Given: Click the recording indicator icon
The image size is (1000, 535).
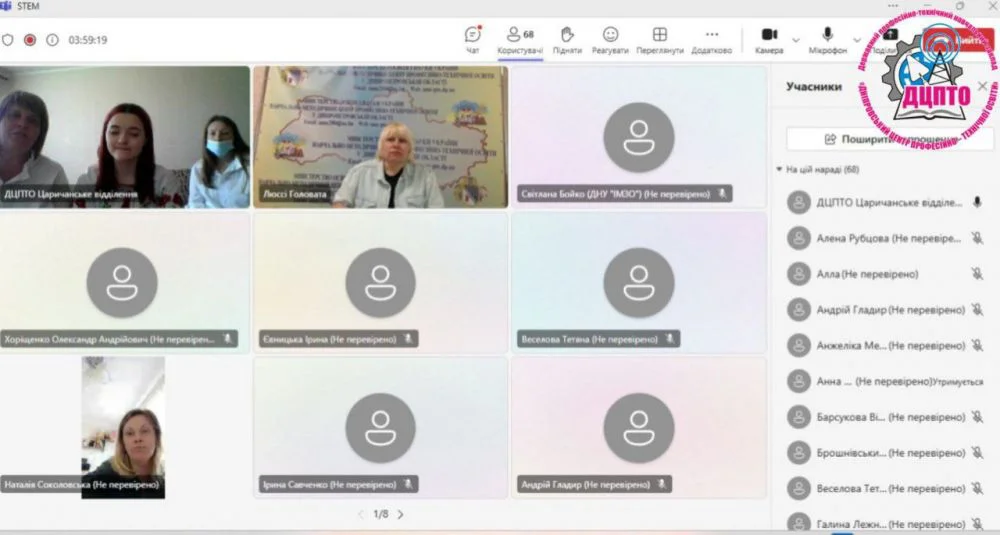Looking at the screenshot, I should (x=30, y=40).
